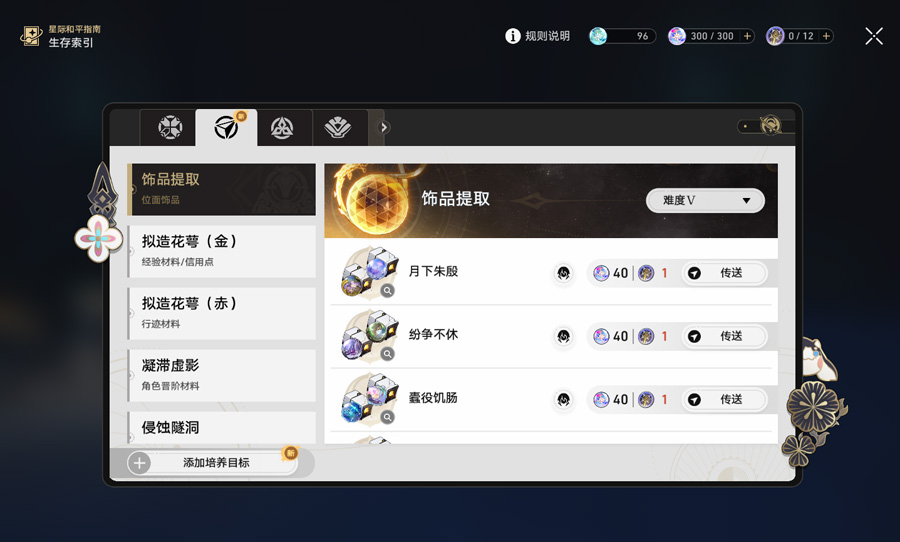Screen dimensions: 900x542
Task: Teleport to 蠹役饥肠 with 传送 button
Action: (724, 399)
